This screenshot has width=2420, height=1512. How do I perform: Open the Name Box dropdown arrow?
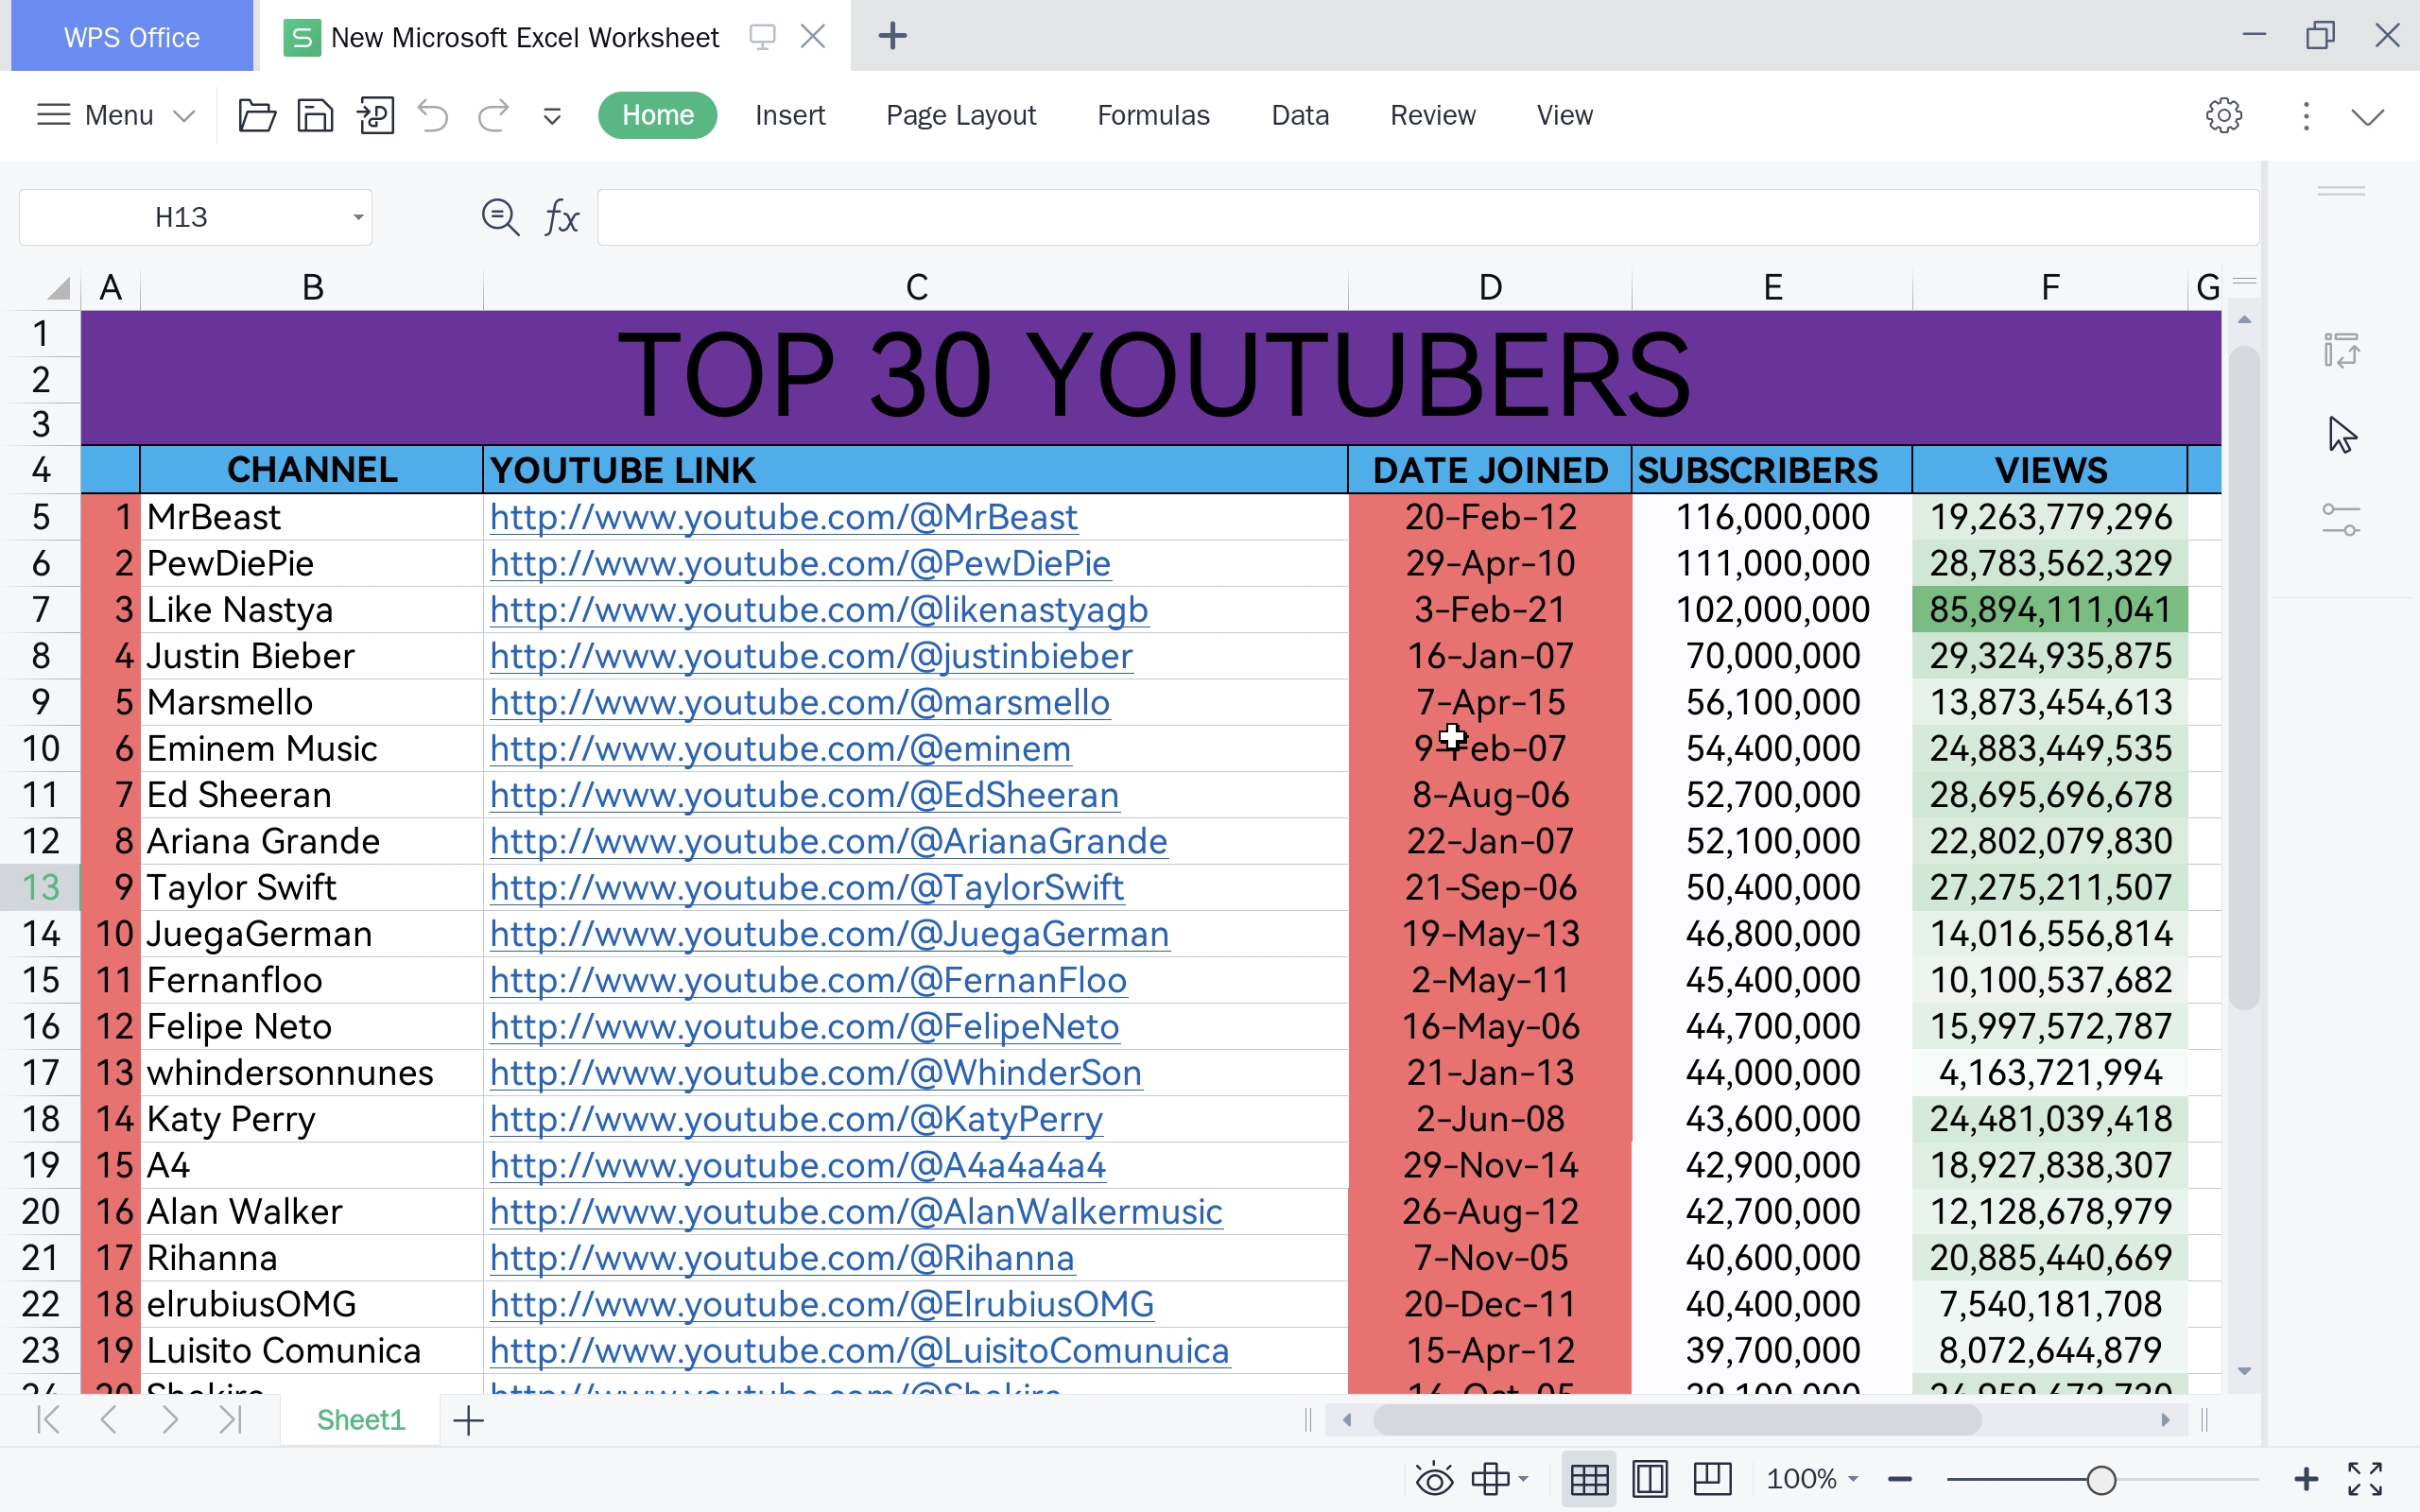coord(357,217)
